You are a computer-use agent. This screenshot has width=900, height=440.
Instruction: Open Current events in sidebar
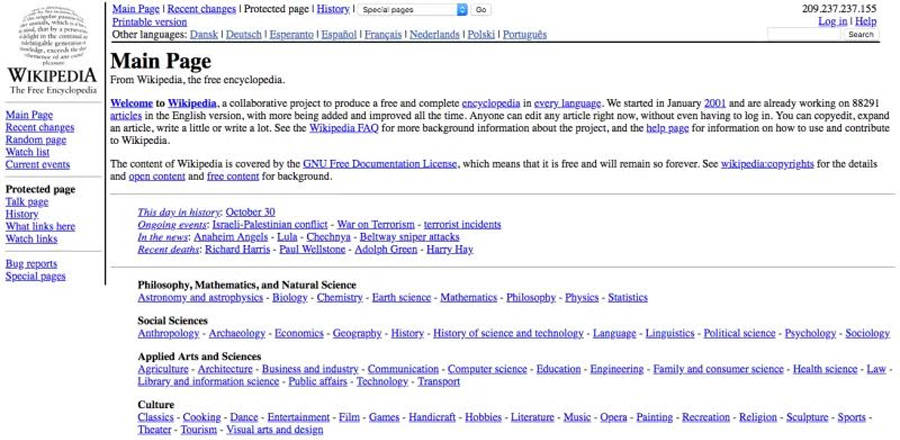pos(37,165)
